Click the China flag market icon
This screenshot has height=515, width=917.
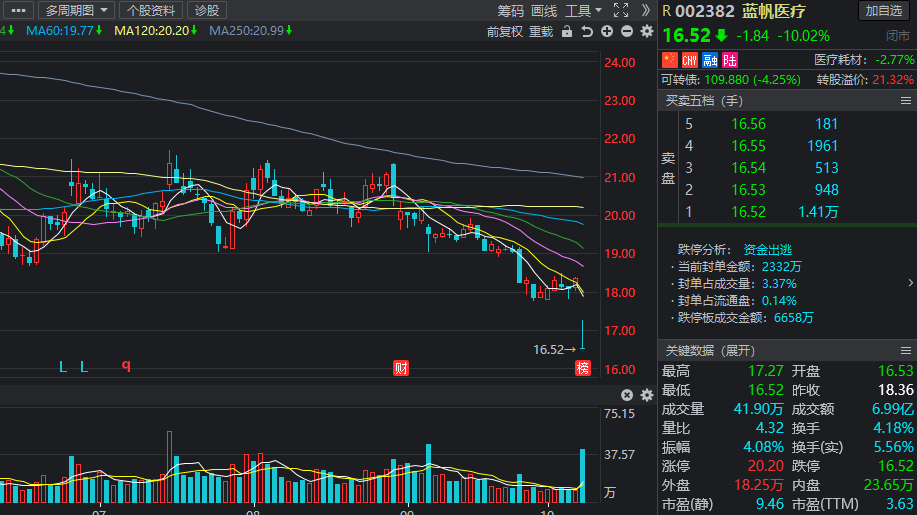pos(670,60)
